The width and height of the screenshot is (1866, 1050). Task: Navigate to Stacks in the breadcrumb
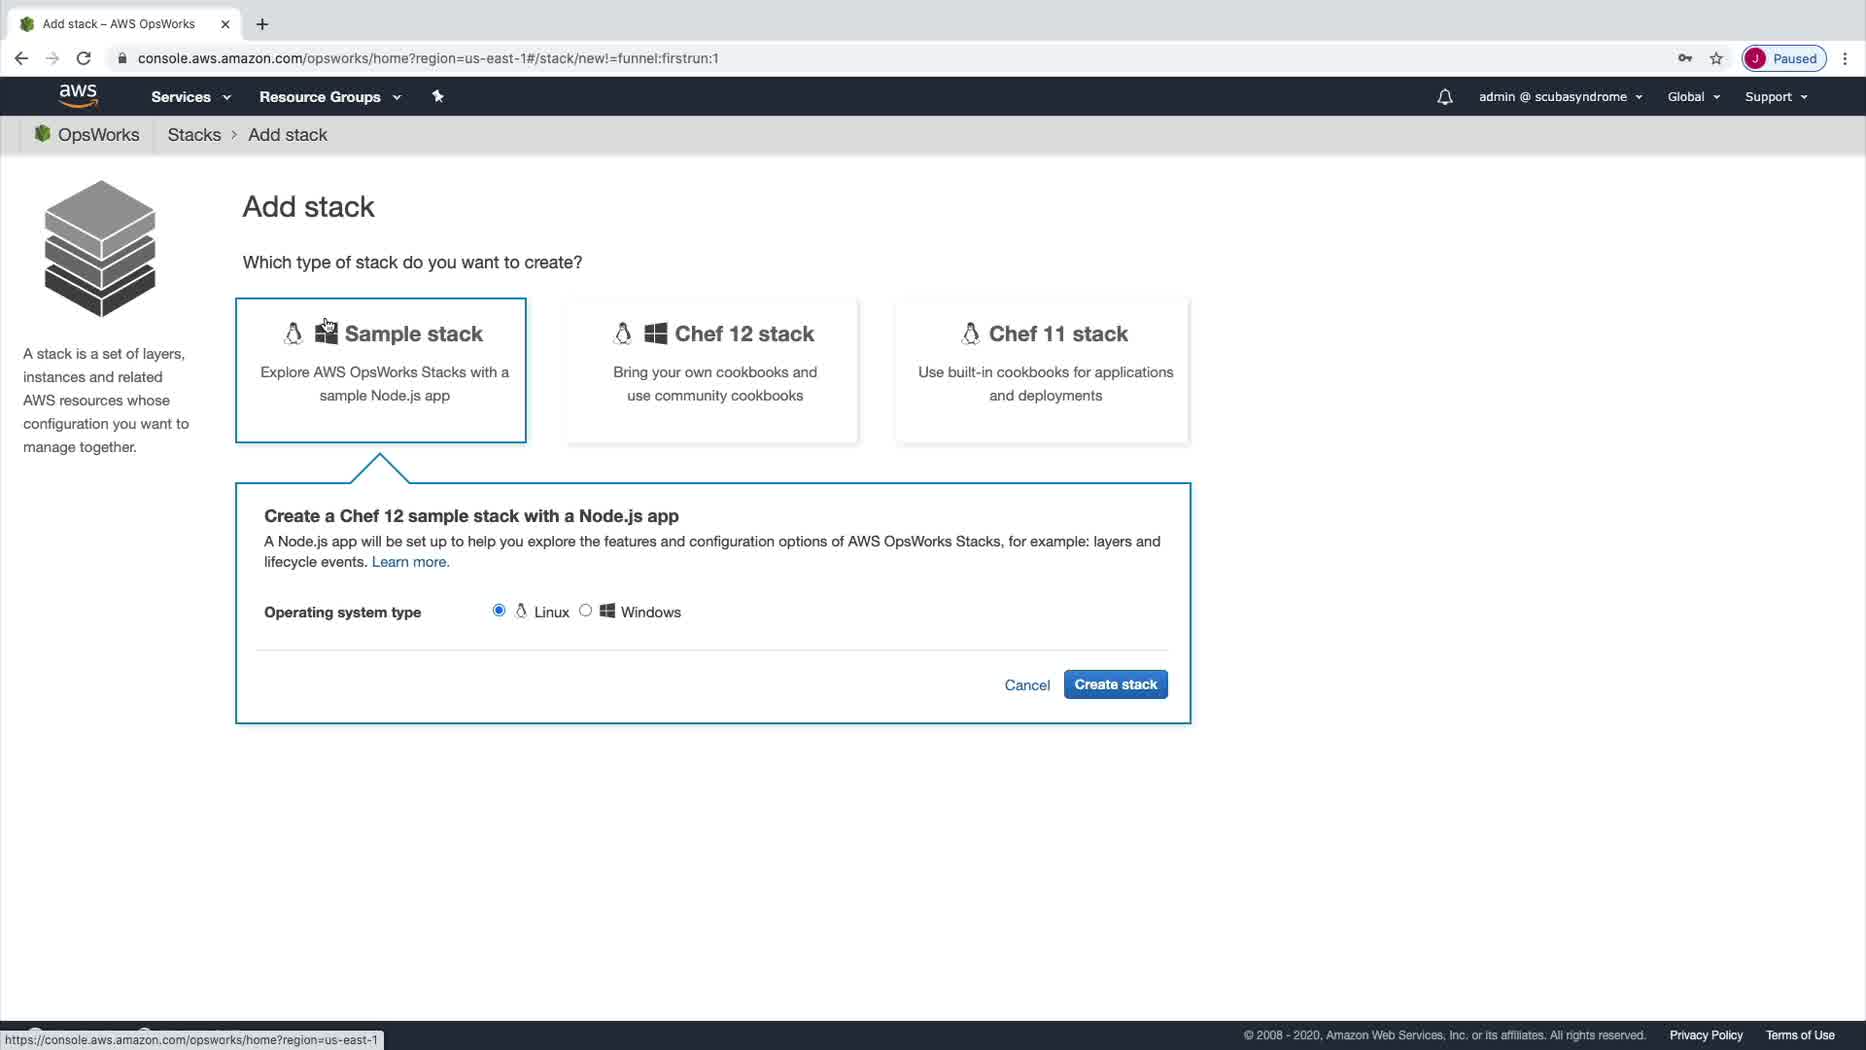pos(194,135)
